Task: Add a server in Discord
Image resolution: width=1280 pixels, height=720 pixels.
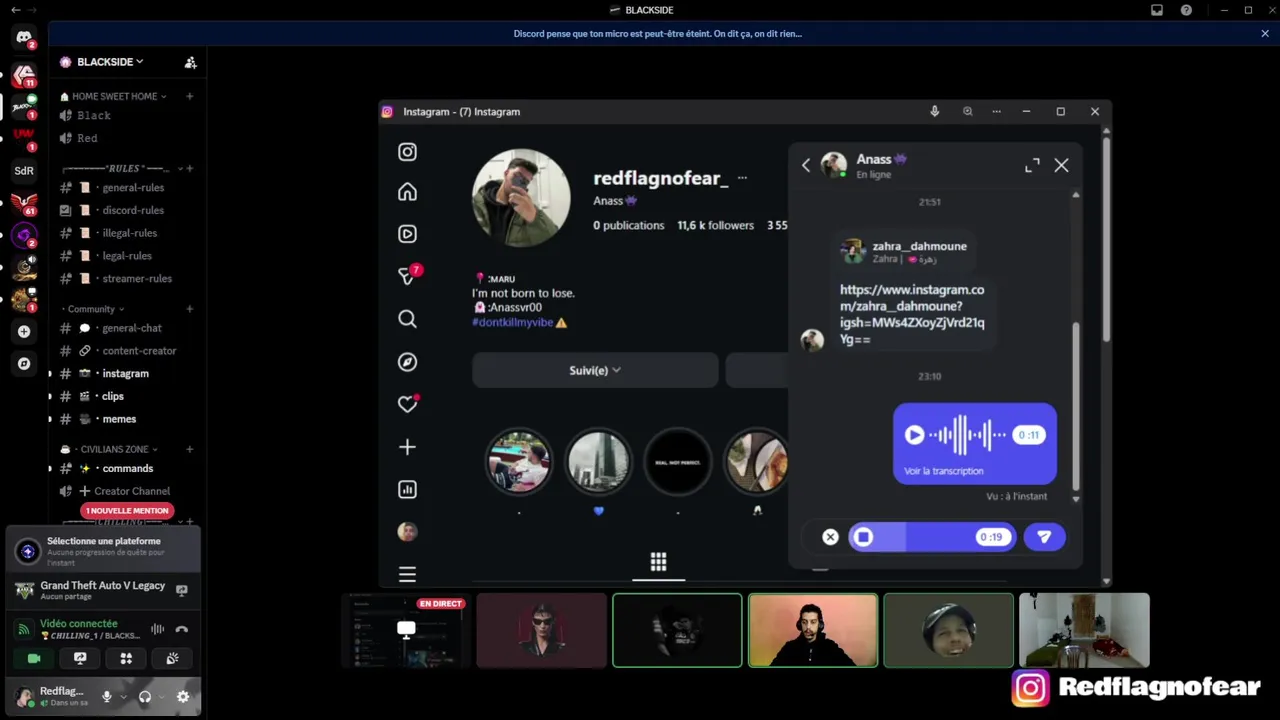Action: click(x=24, y=331)
